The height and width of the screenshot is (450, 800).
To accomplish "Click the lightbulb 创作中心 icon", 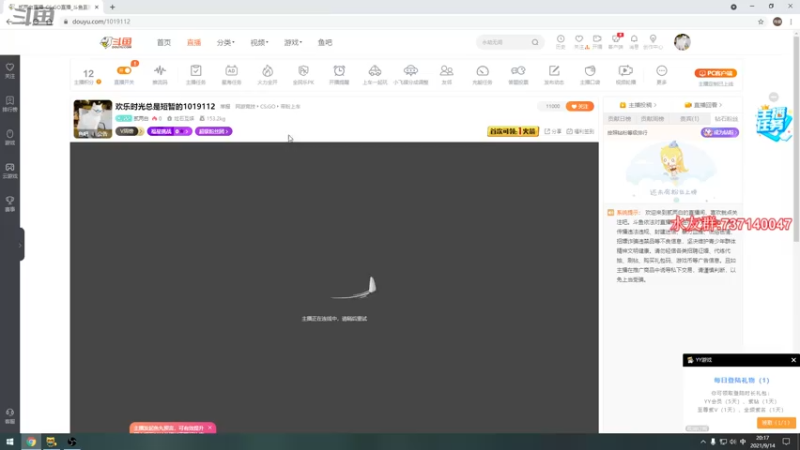I will coord(653,41).
